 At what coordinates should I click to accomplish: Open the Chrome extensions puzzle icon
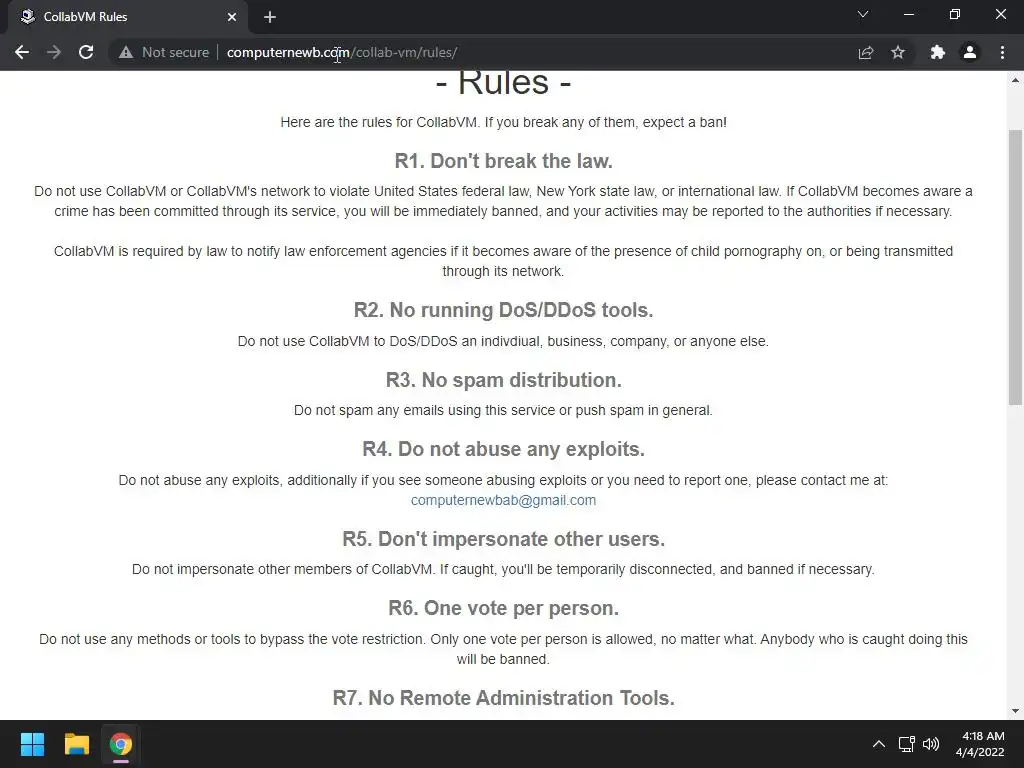coord(938,52)
